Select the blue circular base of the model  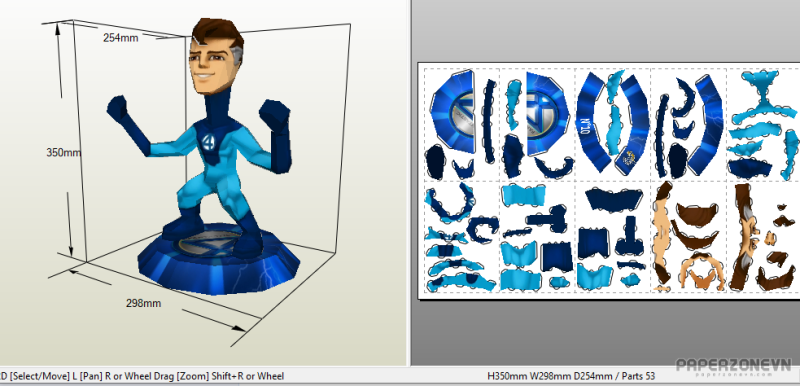click(218, 260)
